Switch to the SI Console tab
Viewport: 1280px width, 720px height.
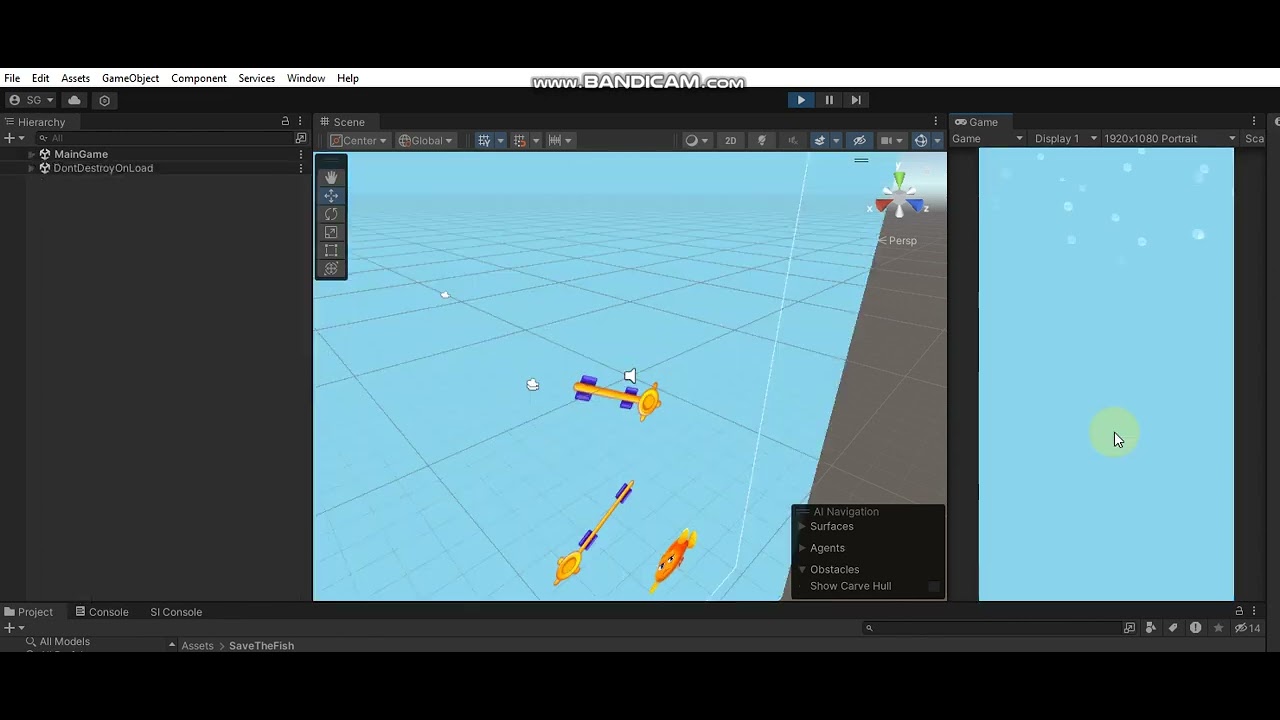176,612
